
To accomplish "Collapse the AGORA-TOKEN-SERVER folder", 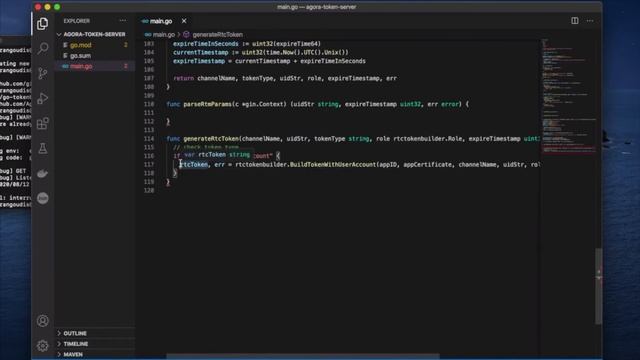I will [94, 34].
